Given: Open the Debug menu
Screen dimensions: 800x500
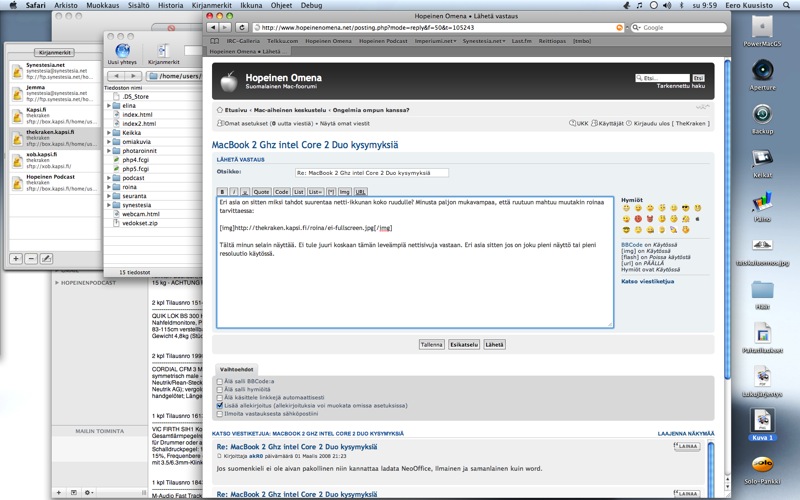Looking at the screenshot, I should click(311, 5).
